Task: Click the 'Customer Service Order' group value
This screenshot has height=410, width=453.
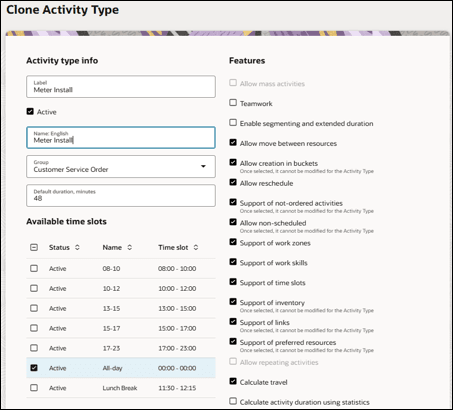Action: pos(71,169)
